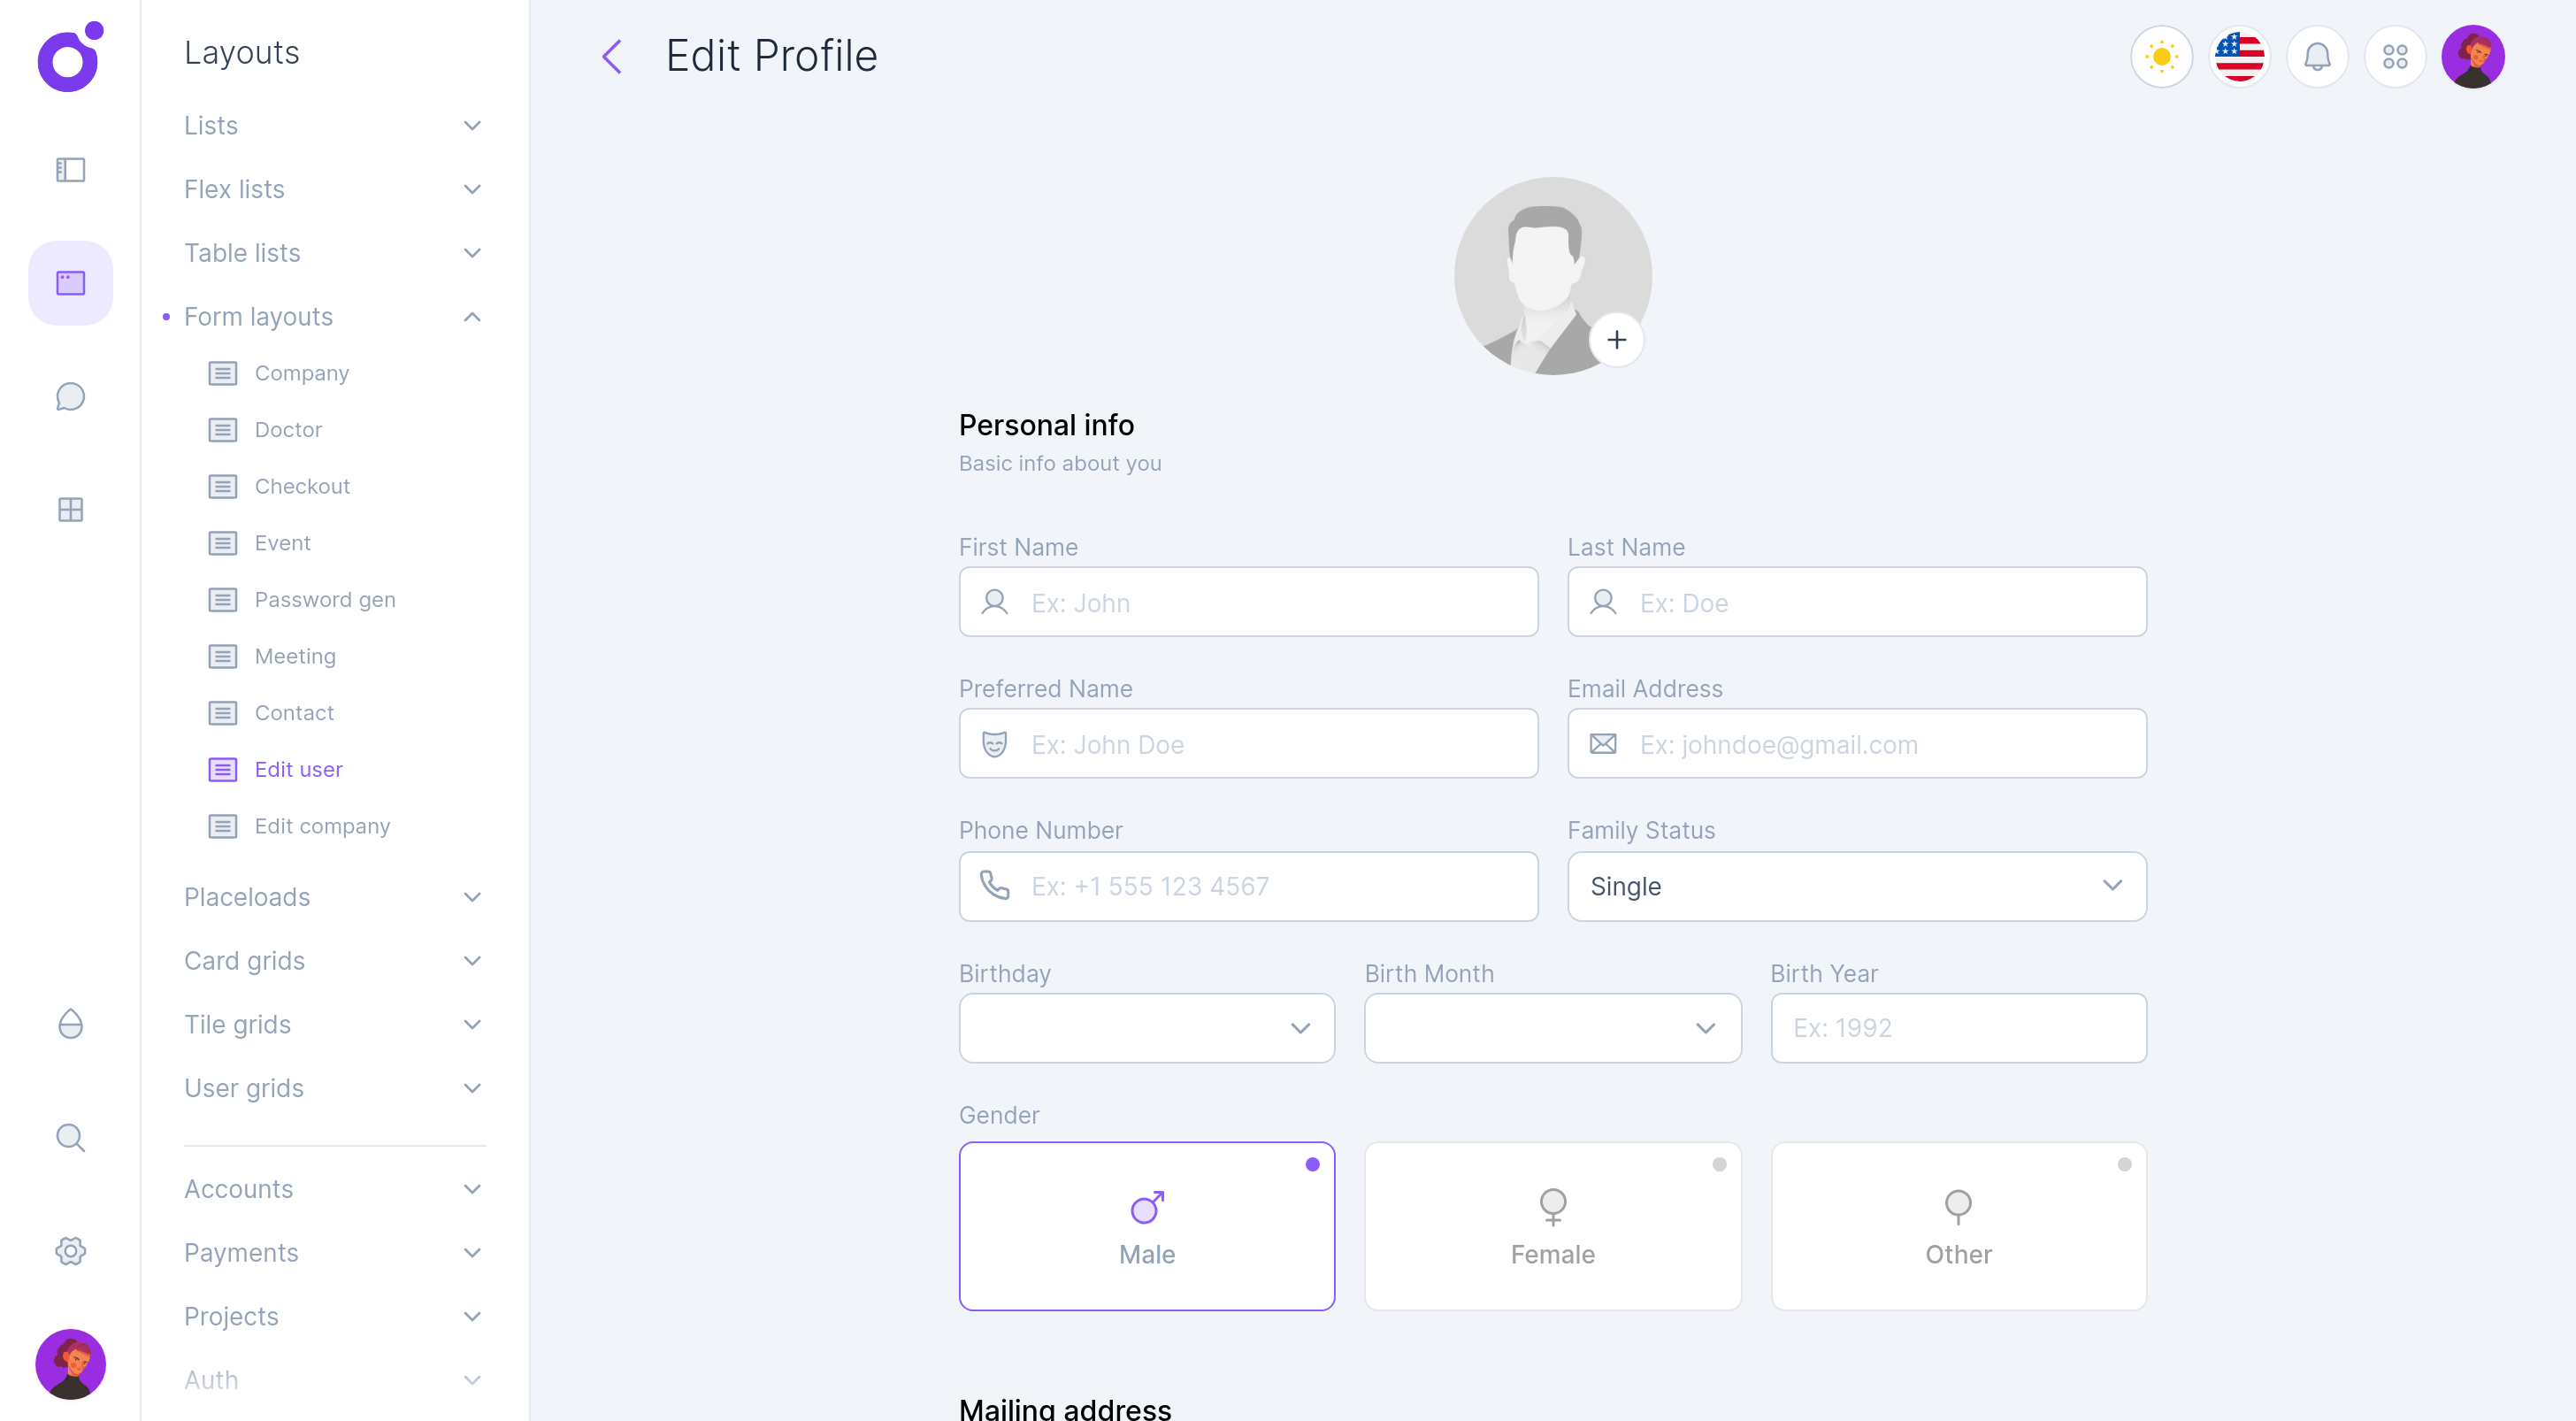Pick Other as the gender option

[x=1957, y=1226]
